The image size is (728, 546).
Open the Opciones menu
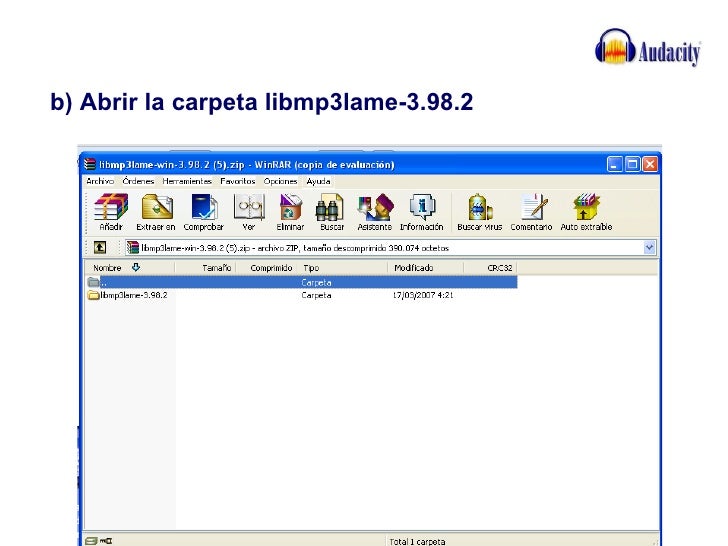pos(280,181)
